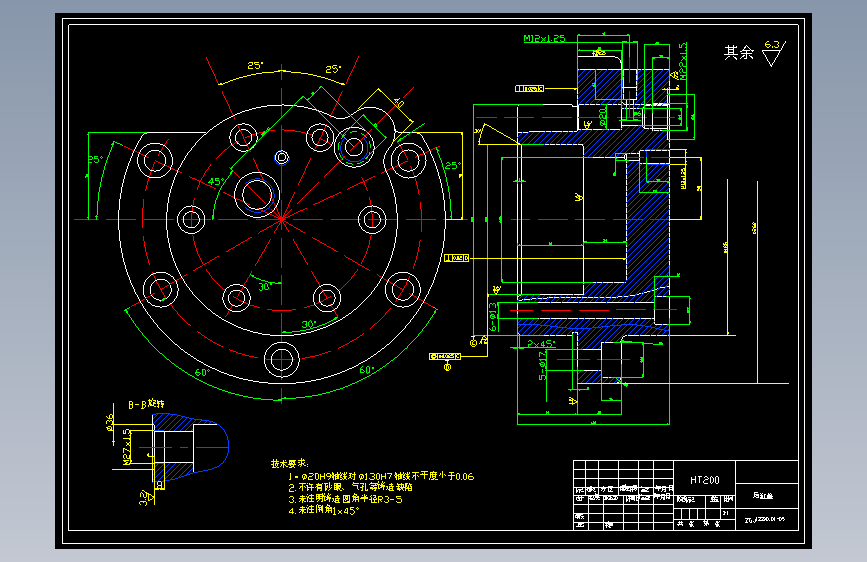Click the requirement line ending with 1x45°
This screenshot has width=867, height=562.
(x=323, y=511)
